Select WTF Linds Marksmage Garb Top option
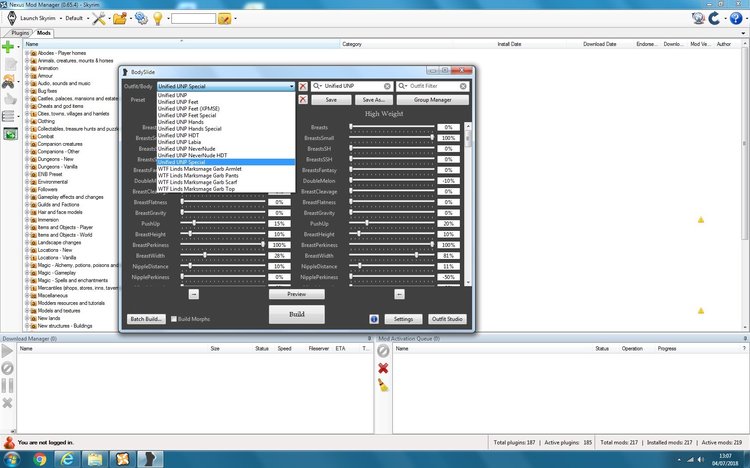Viewport: 750px width, 468px height. point(226,189)
